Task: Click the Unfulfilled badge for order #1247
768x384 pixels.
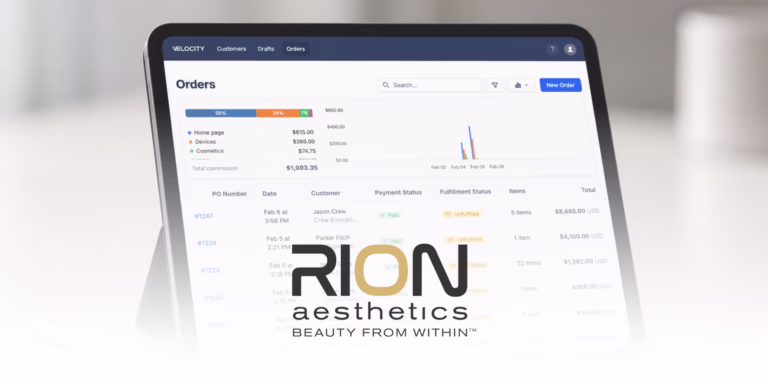Action: point(462,214)
